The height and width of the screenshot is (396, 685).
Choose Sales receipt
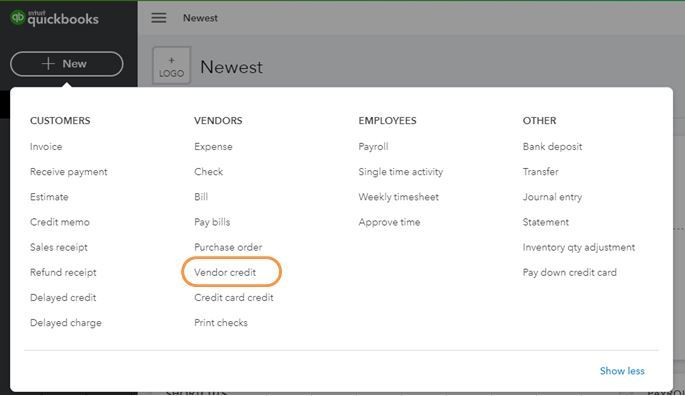tap(59, 247)
